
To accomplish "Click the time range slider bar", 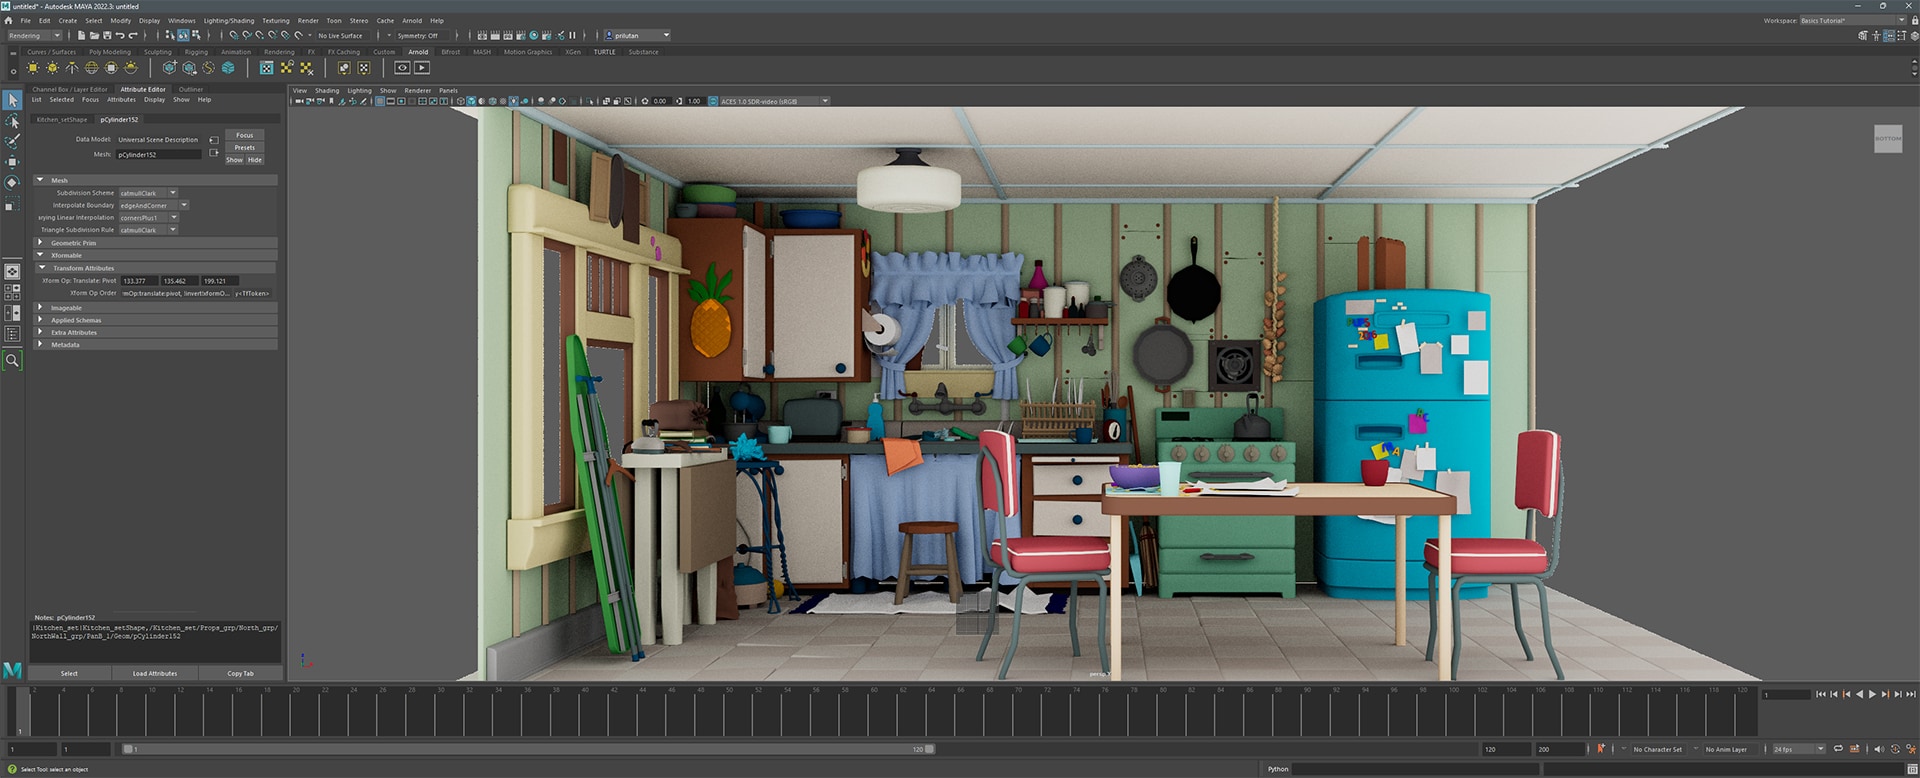I will click(528, 749).
